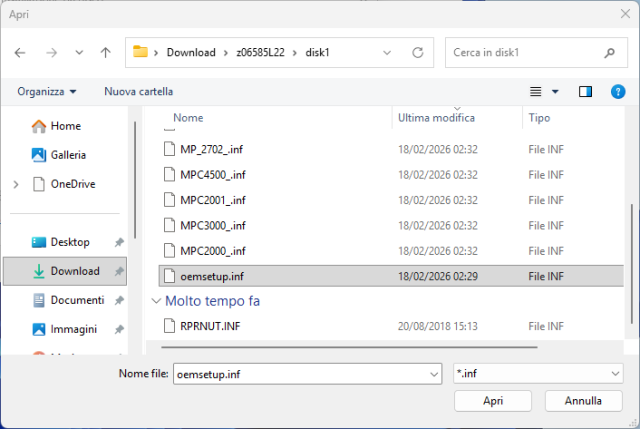Unpin Desktop using its pin icon
Image resolution: width=640 pixels, height=429 pixels.
[x=119, y=242]
